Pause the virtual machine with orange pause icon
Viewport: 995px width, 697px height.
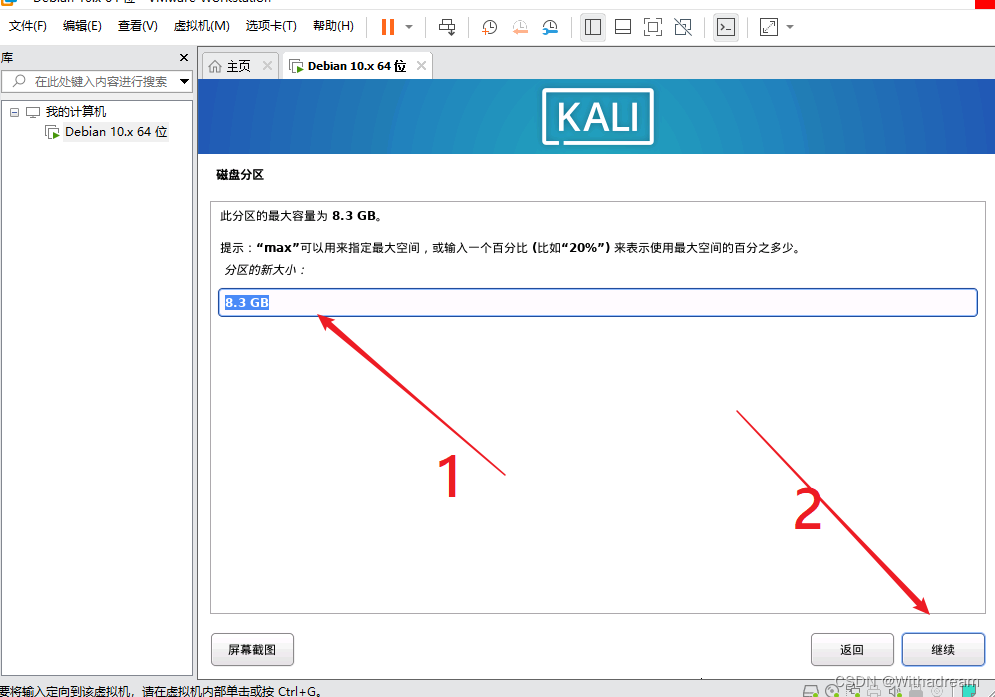pos(388,27)
